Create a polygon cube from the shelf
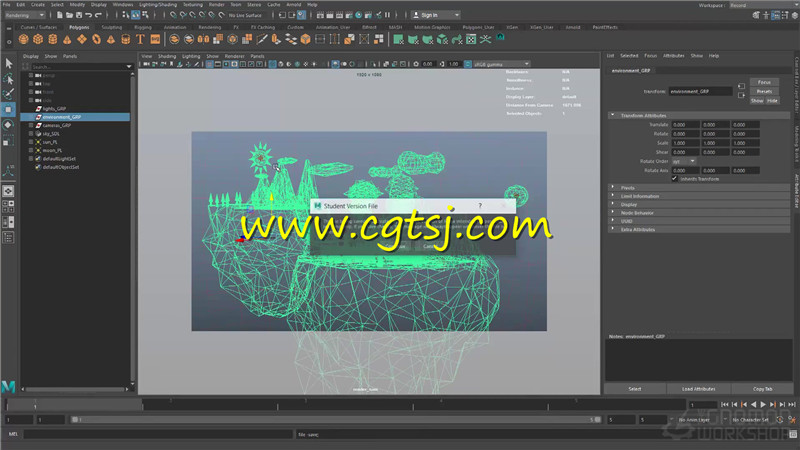This screenshot has height=450, width=800. coord(38,39)
